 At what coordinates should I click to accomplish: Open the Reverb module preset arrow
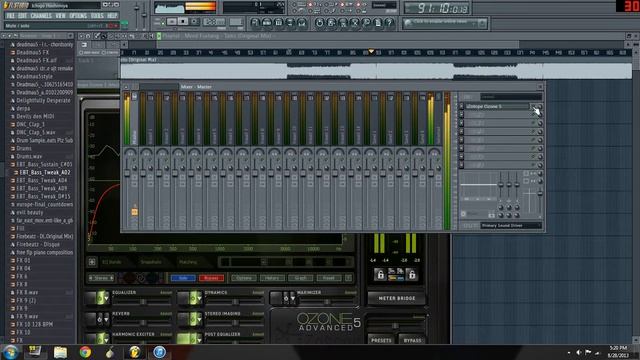tap(107, 320)
